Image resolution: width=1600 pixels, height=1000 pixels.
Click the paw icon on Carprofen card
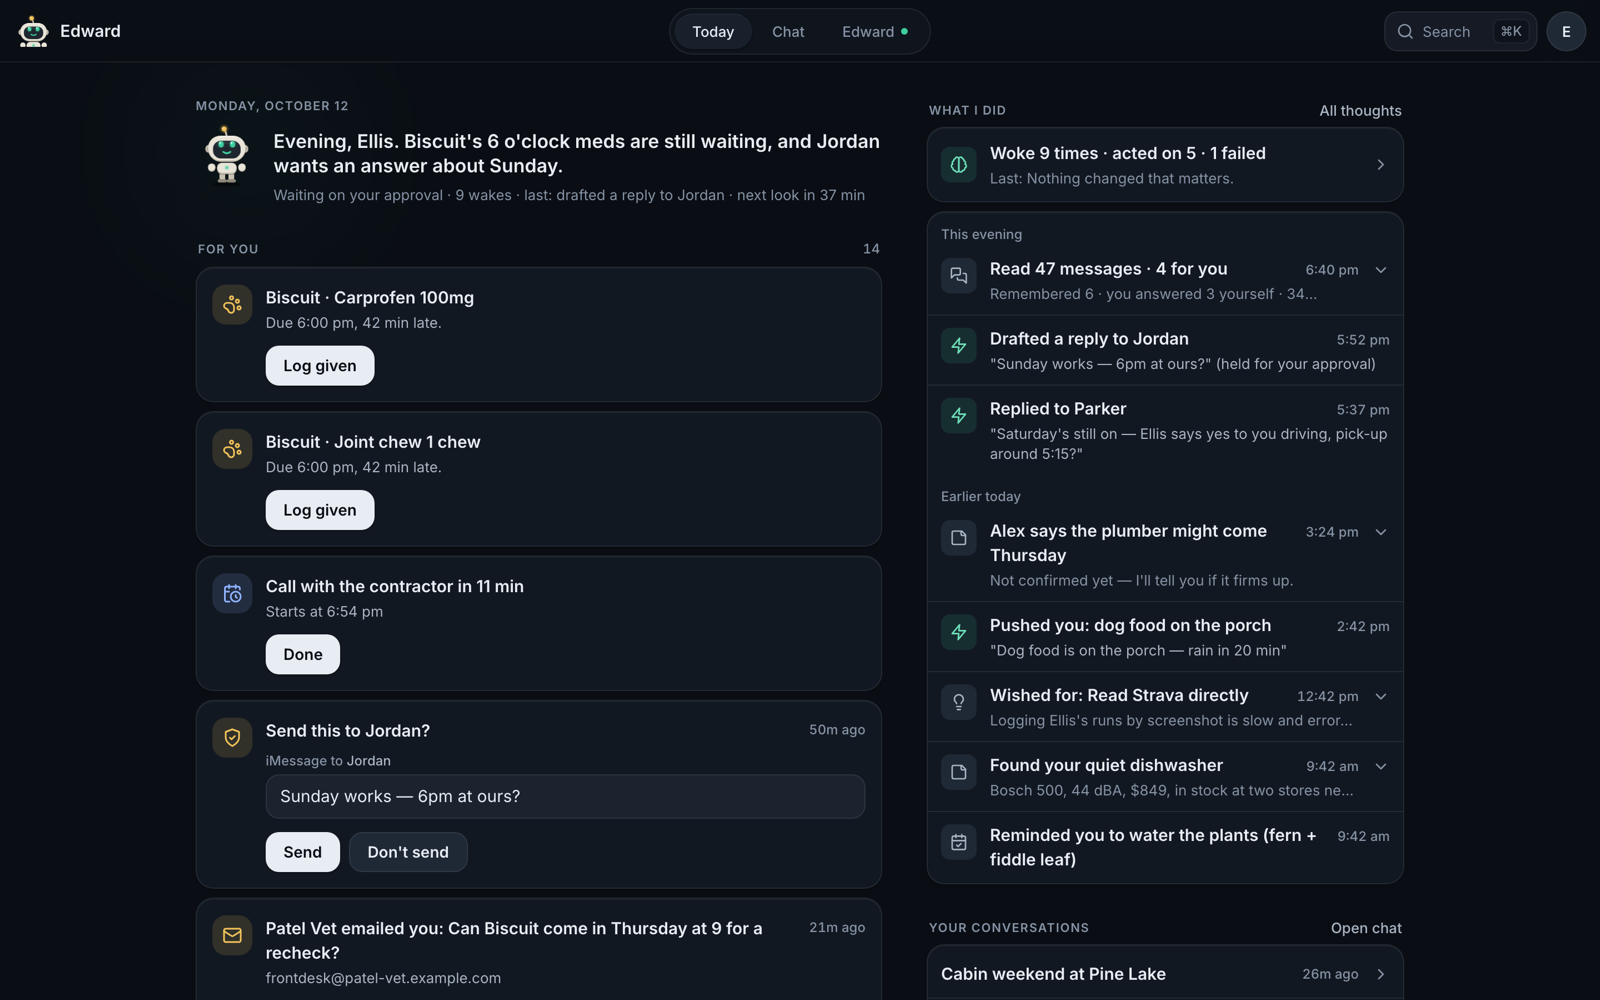232,305
